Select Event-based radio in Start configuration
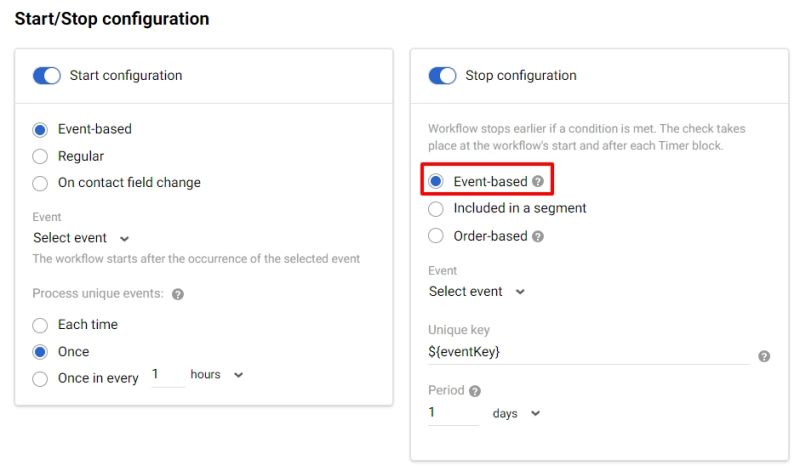This screenshot has width=800, height=471. [x=40, y=130]
